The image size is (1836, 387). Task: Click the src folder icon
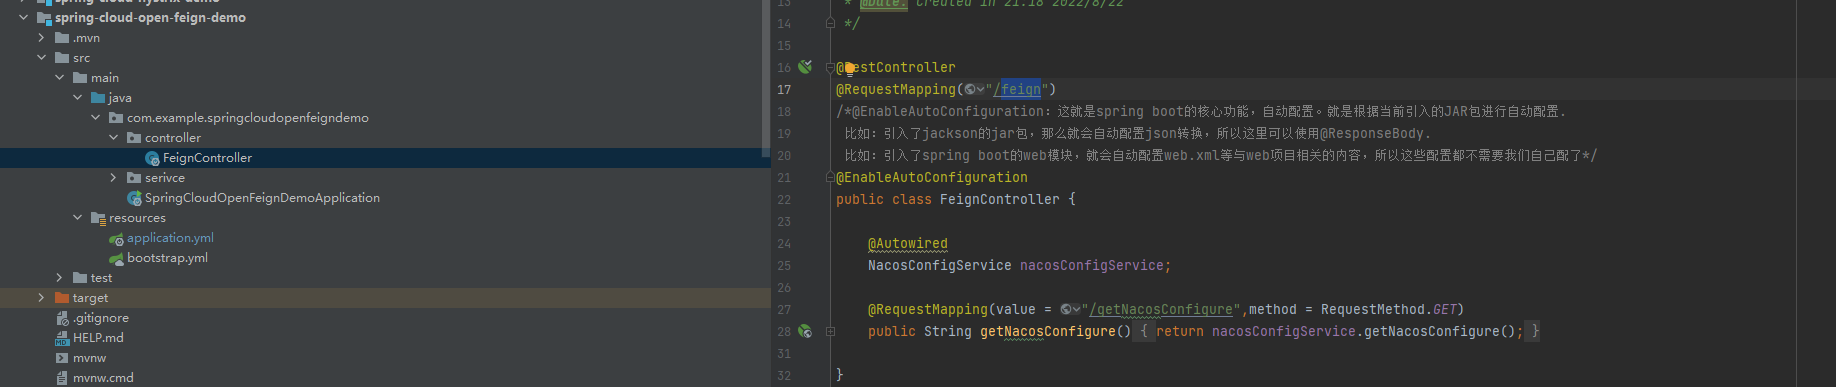62,58
